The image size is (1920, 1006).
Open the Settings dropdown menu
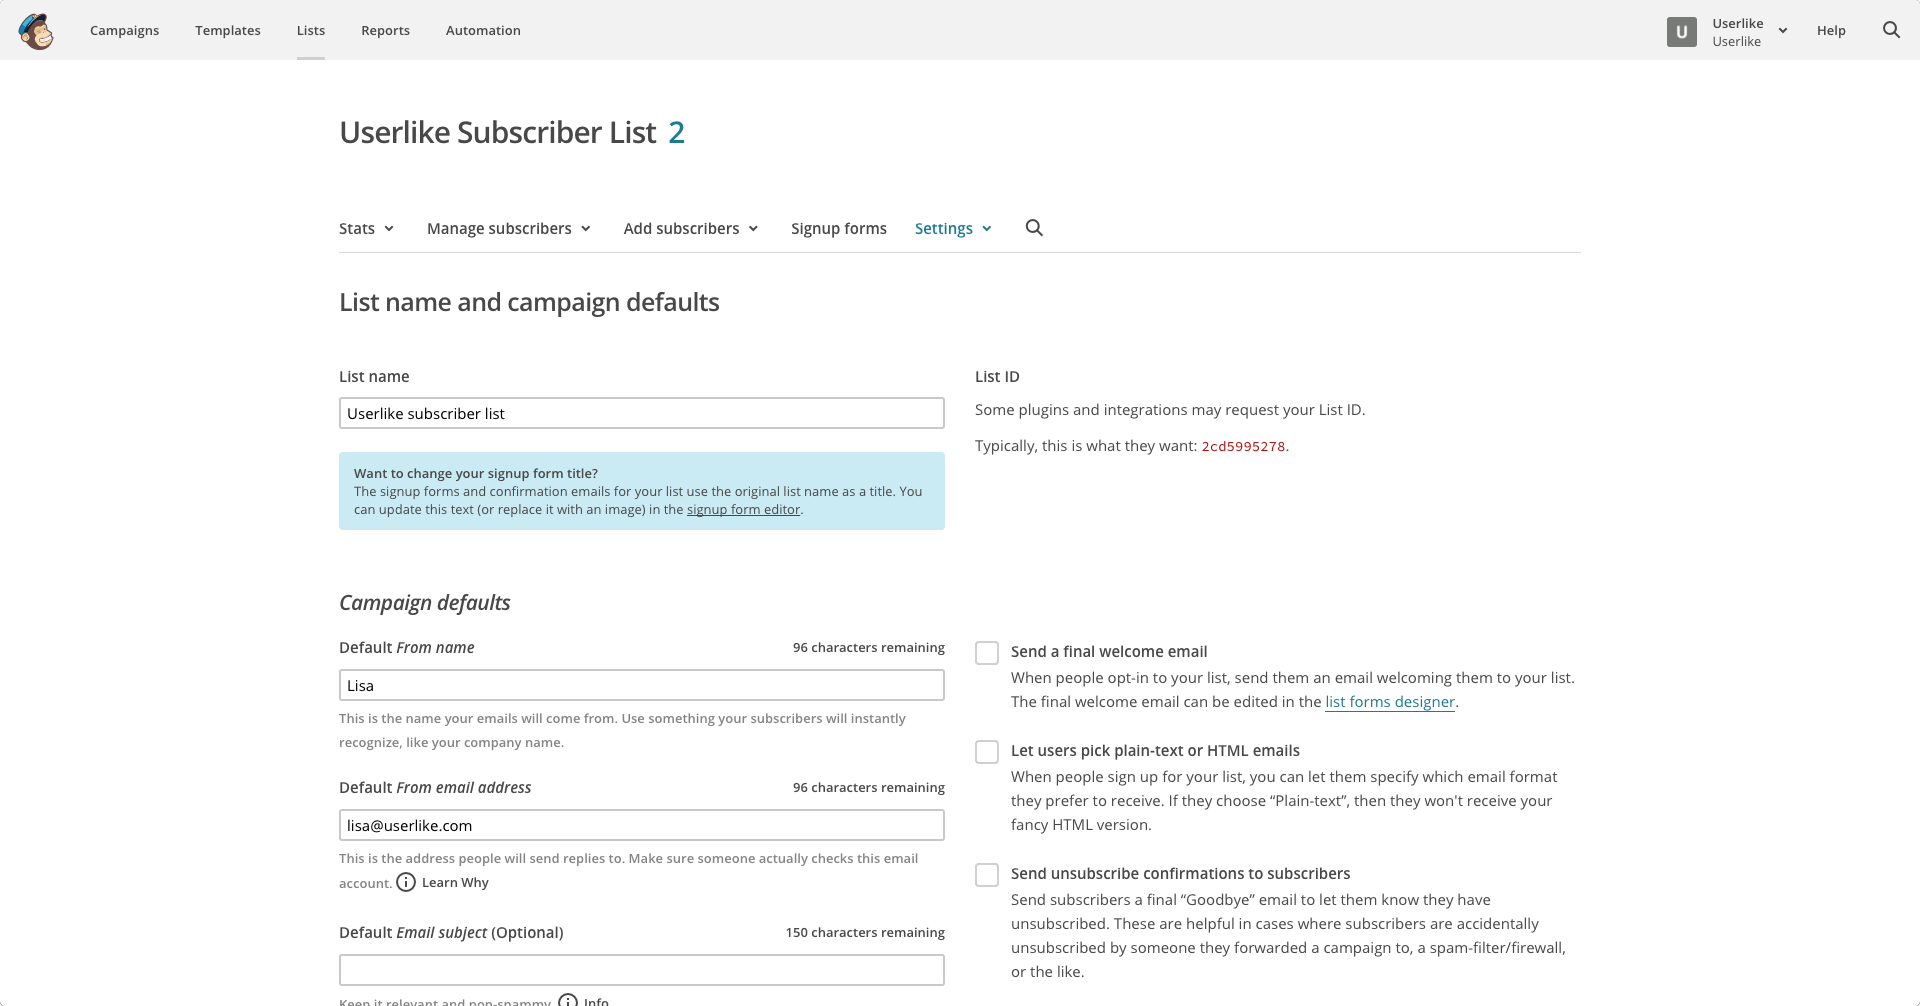[x=952, y=229]
